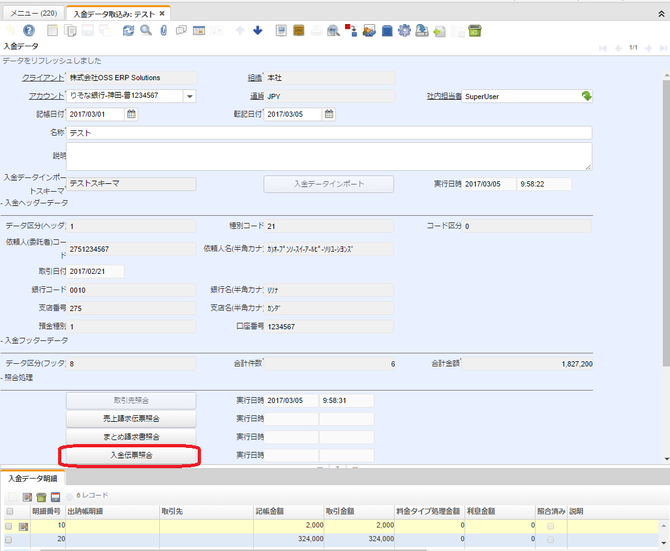
Task: Go to detail record with blue down arrow
Action: pyautogui.click(x=258, y=30)
